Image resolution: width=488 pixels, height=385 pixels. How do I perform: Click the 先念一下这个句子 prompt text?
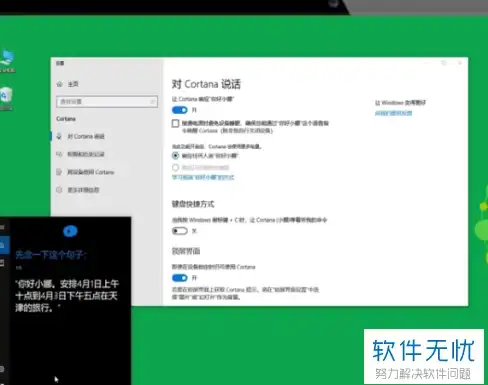(x=51, y=255)
